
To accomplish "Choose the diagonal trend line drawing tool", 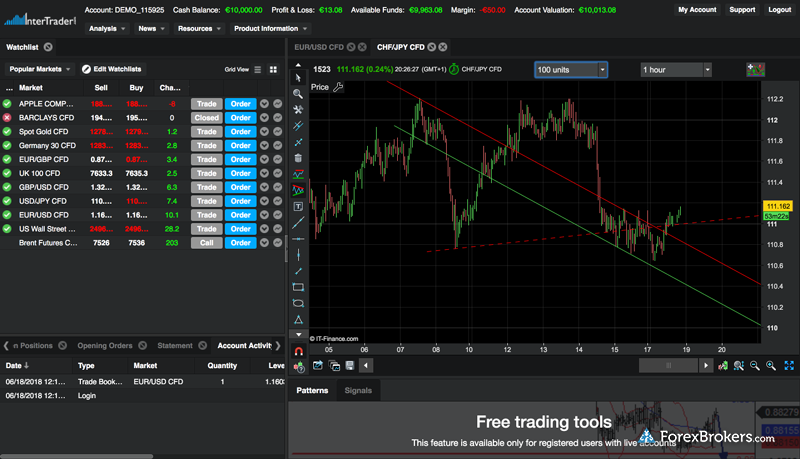I will pyautogui.click(x=298, y=223).
